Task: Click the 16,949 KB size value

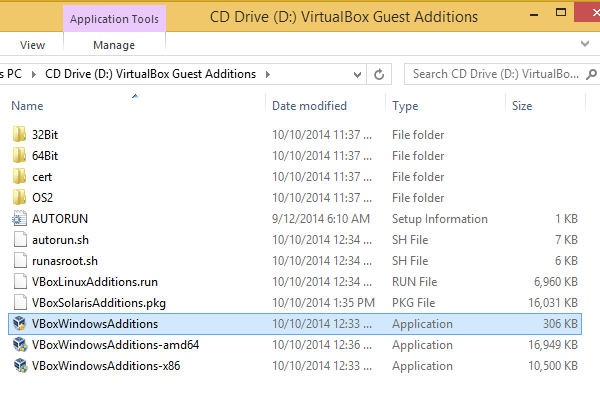Action: coord(553,345)
